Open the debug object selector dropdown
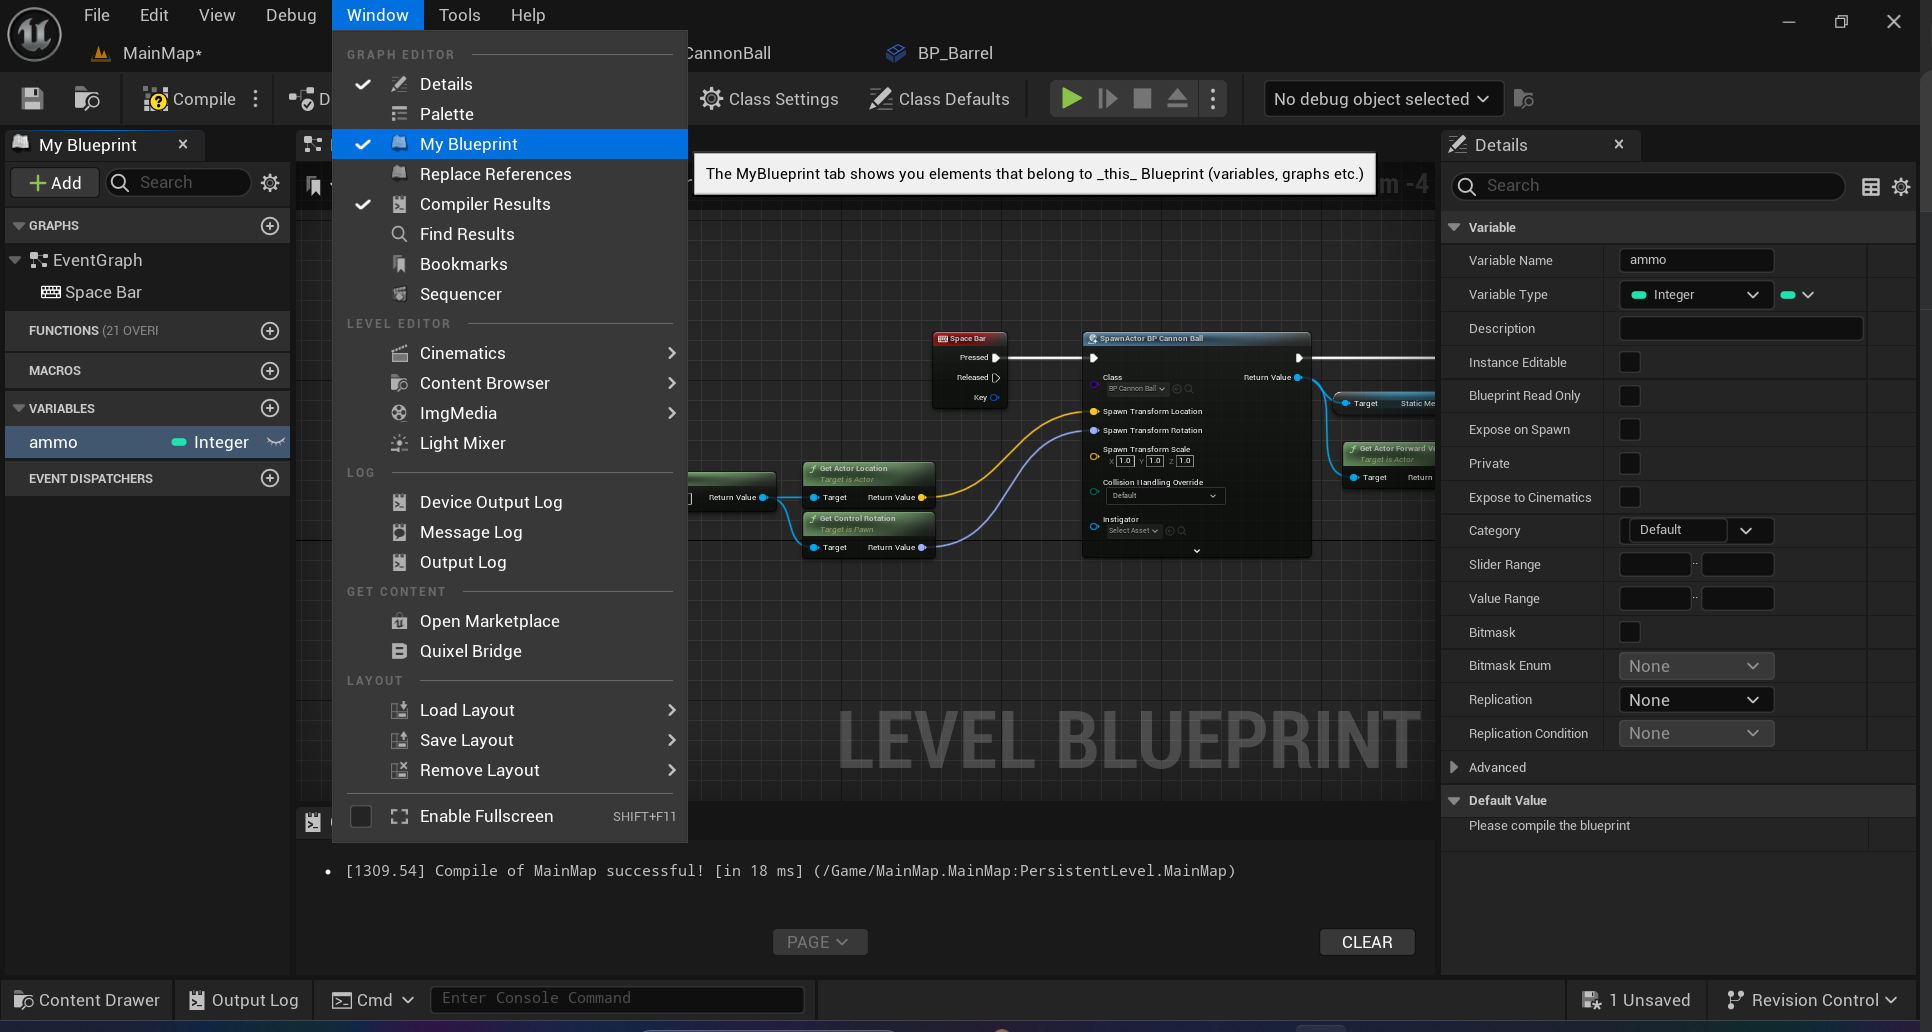This screenshot has height=1032, width=1932. tap(1383, 99)
